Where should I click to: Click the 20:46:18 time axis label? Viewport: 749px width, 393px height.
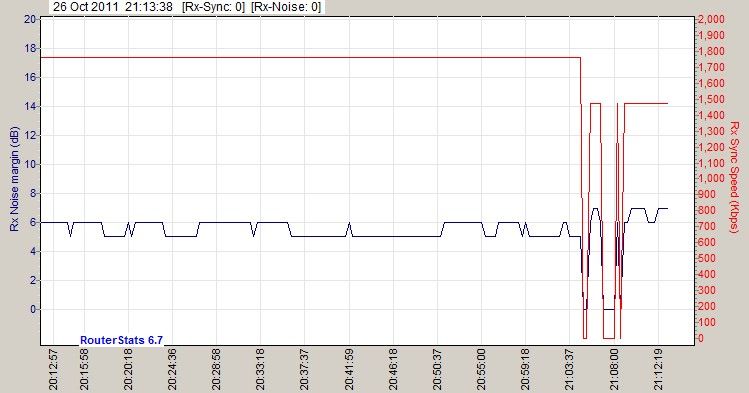[393, 370]
